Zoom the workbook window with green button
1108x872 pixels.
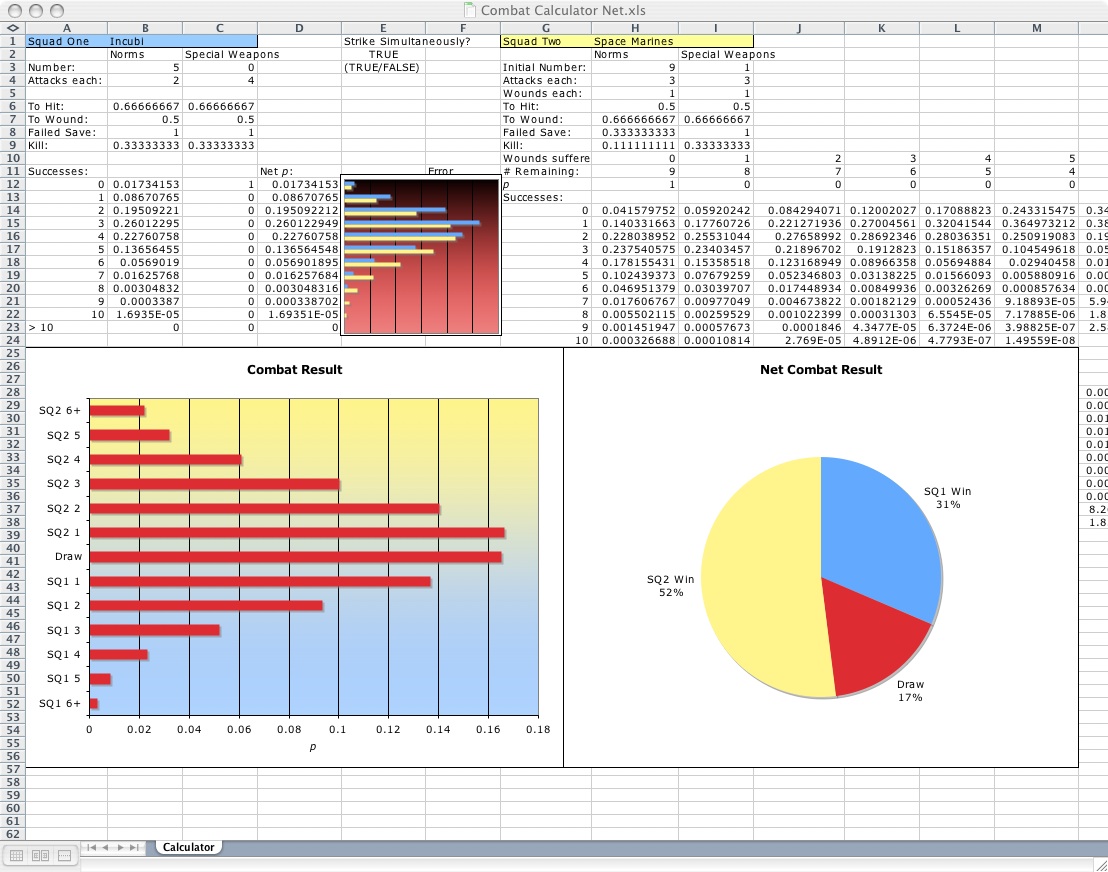coord(57,11)
